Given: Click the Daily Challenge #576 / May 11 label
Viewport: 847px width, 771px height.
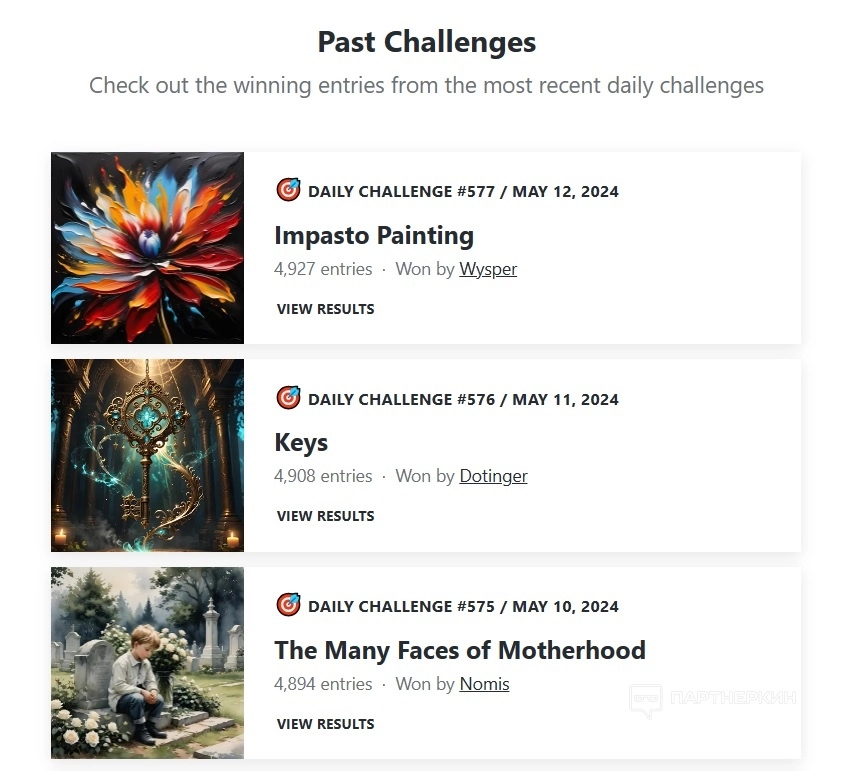Looking at the screenshot, I should pyautogui.click(x=463, y=399).
